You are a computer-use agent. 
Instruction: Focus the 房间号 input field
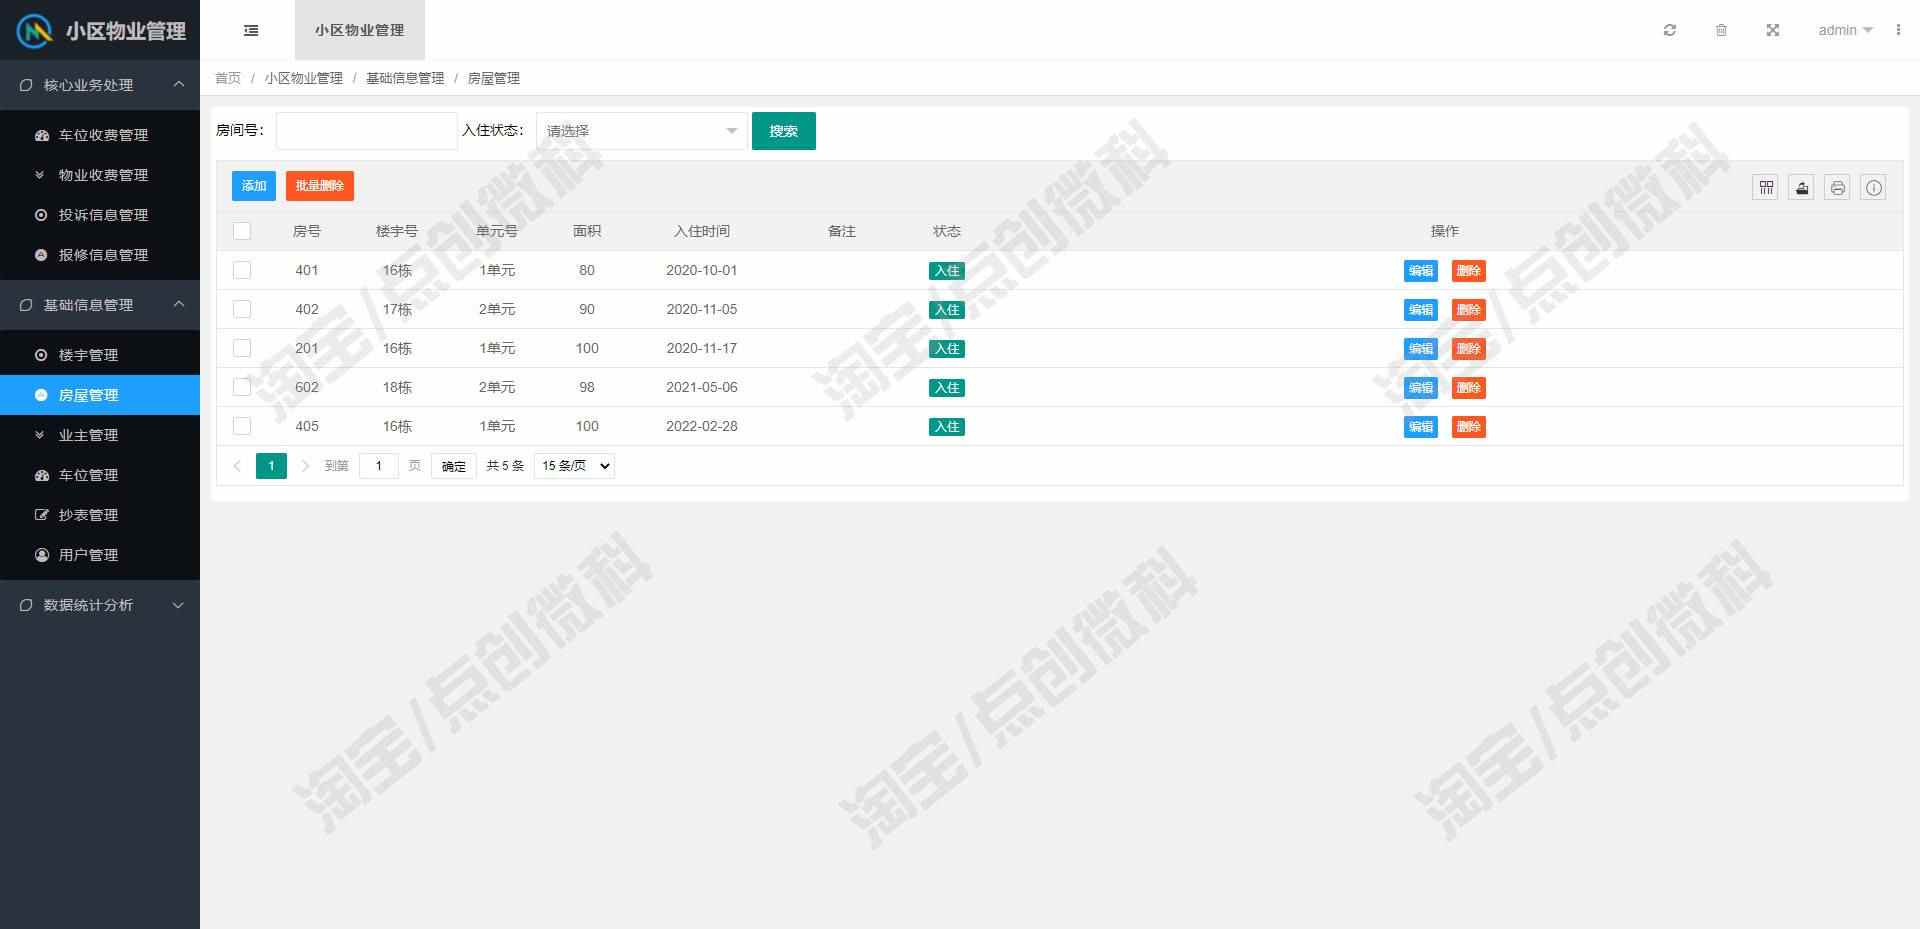(x=367, y=131)
